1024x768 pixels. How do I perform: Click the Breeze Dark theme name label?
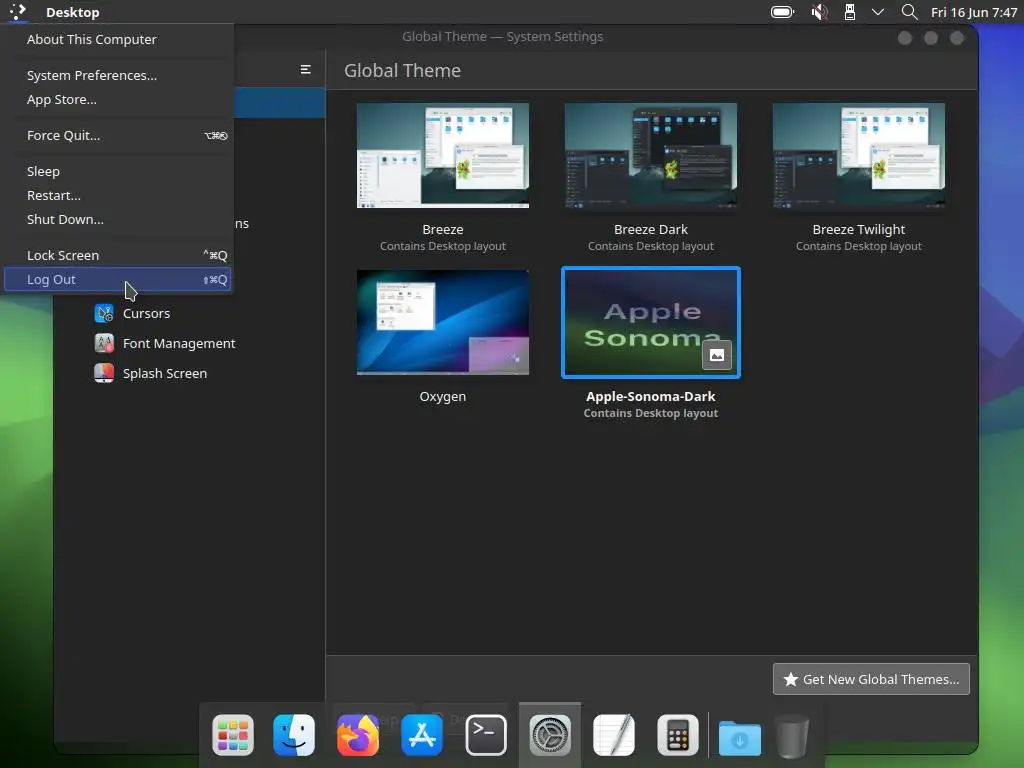[650, 229]
